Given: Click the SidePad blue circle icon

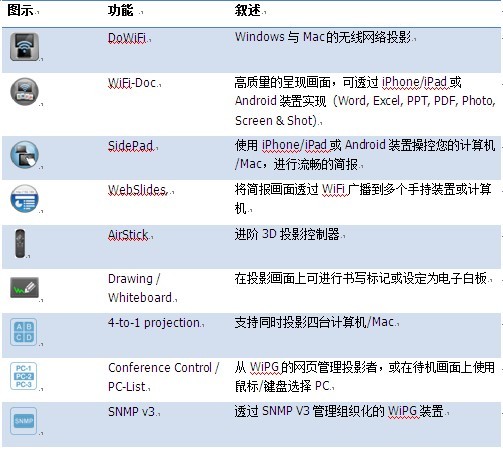Looking at the screenshot, I should (x=24, y=155).
